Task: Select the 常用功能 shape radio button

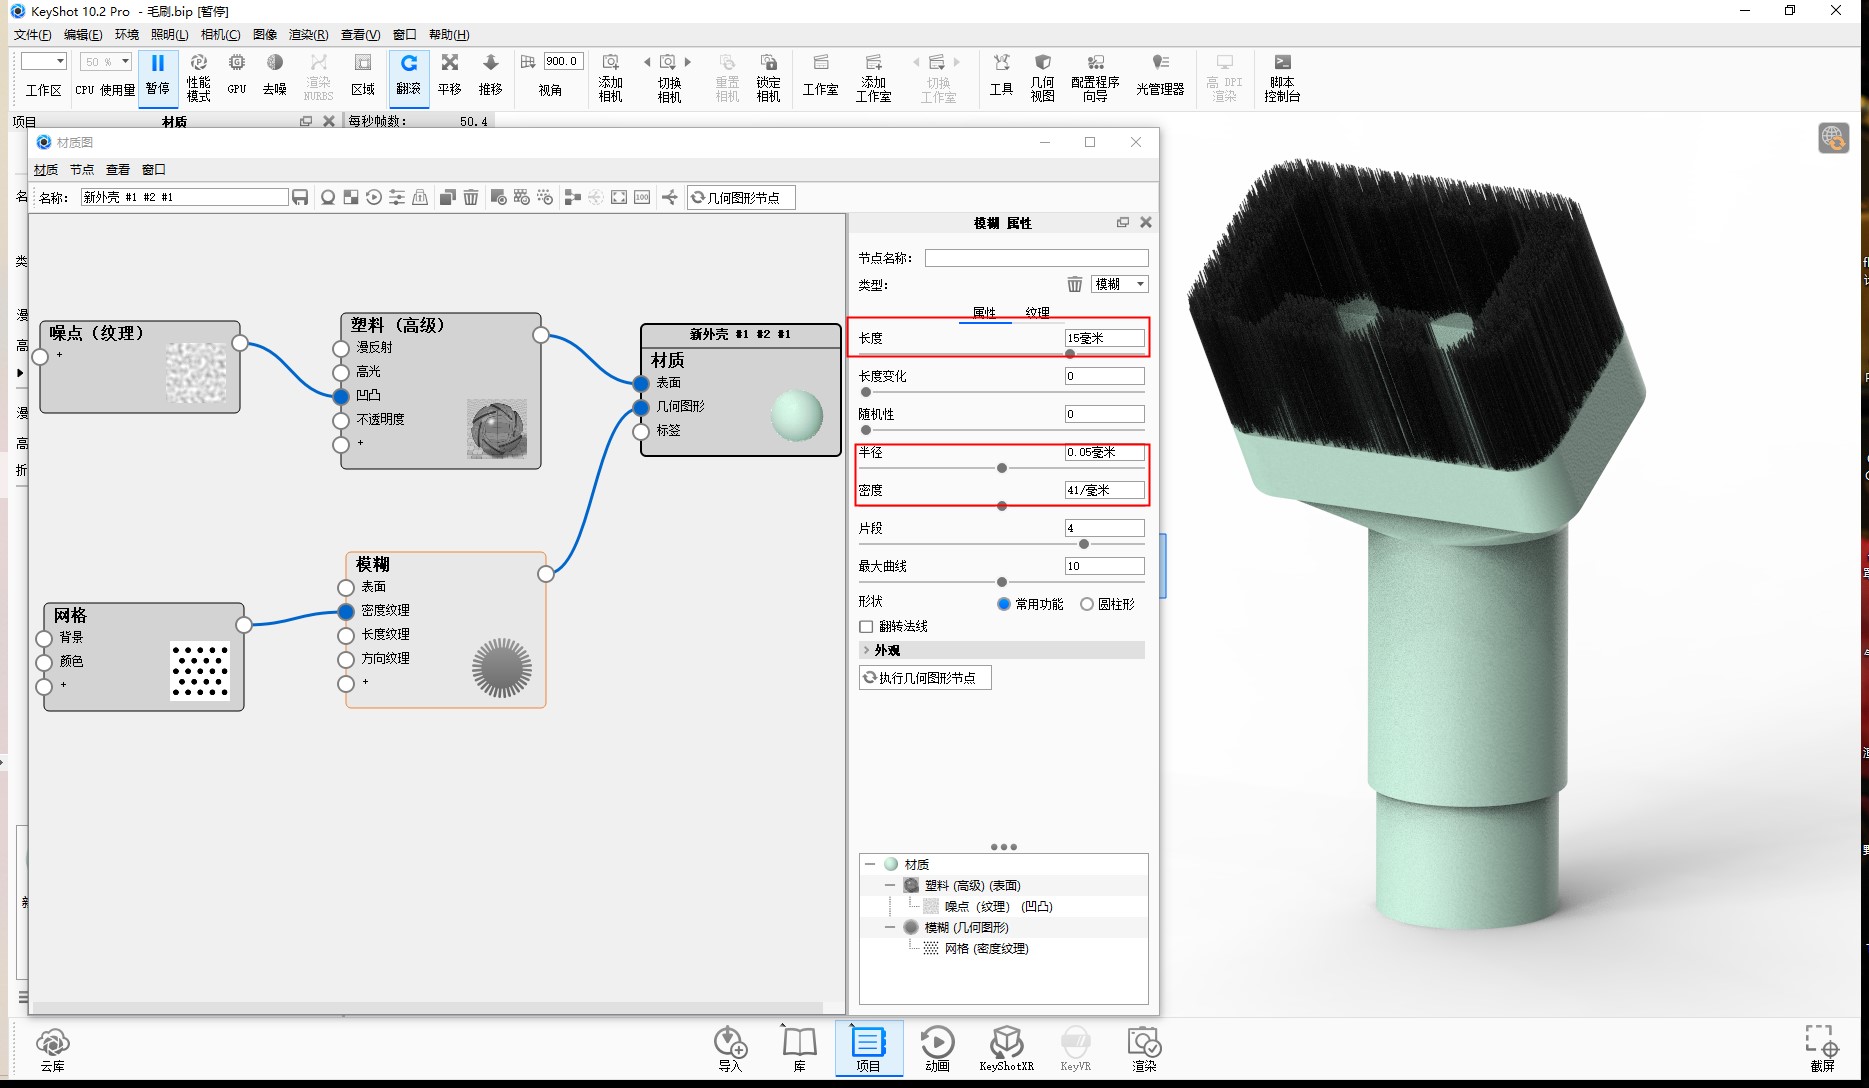Action: click(1003, 604)
